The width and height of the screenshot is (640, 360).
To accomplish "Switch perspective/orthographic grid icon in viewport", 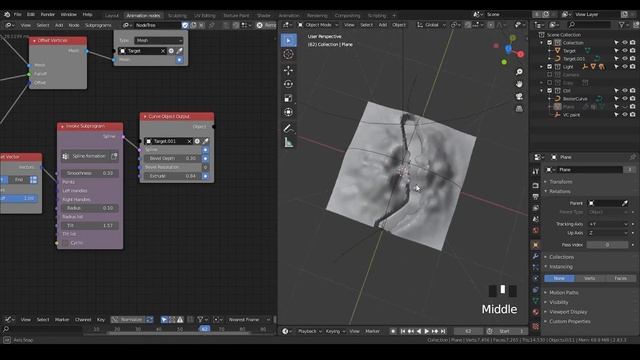I will tap(519, 109).
